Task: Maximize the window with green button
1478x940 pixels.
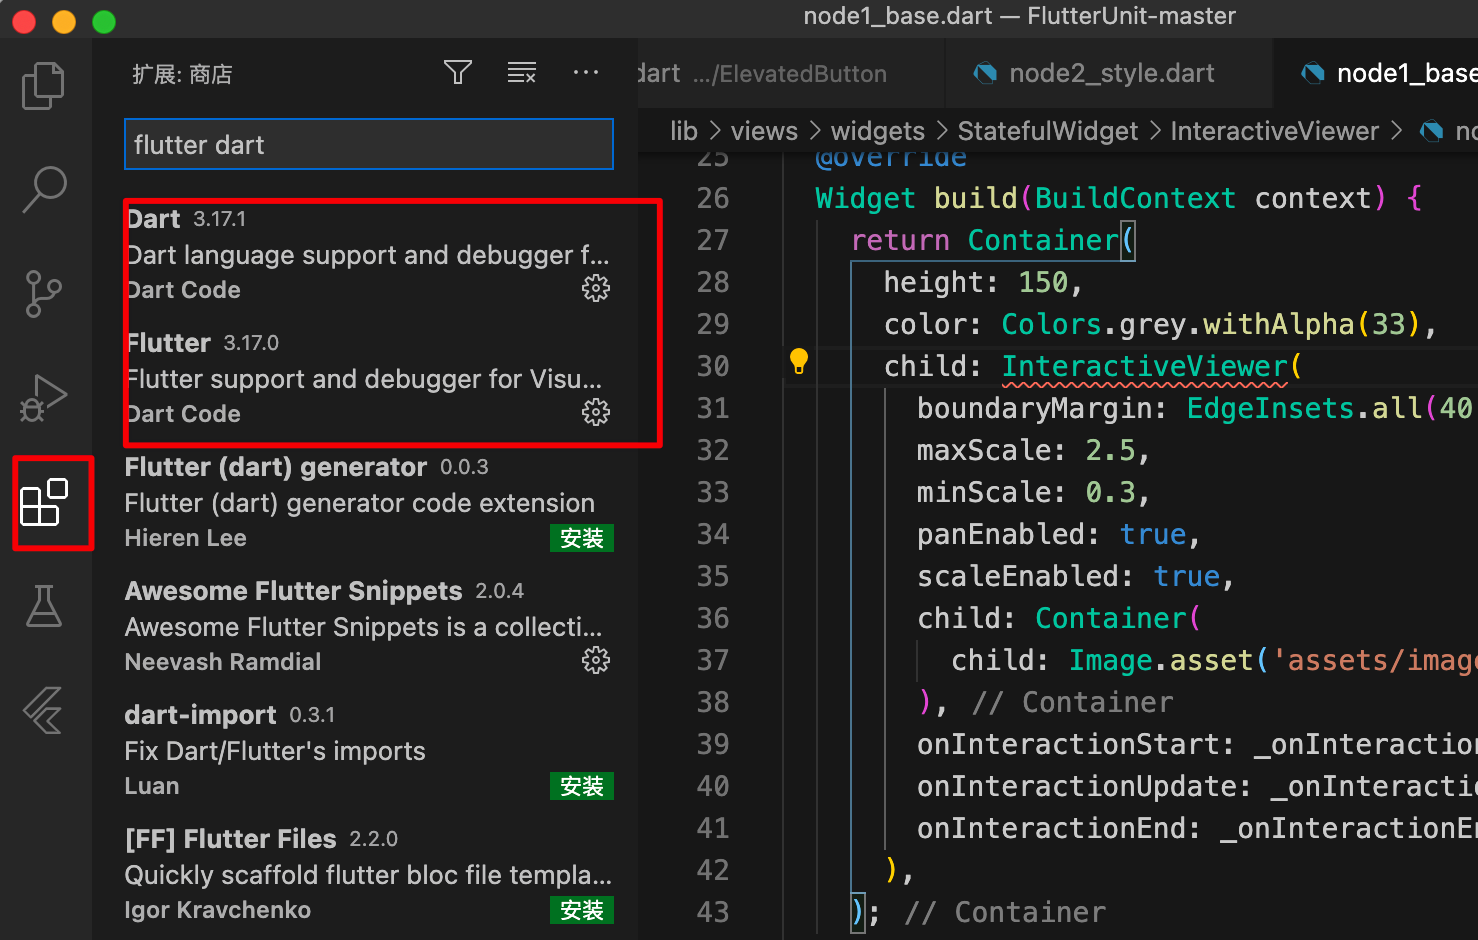Action: 104,22
